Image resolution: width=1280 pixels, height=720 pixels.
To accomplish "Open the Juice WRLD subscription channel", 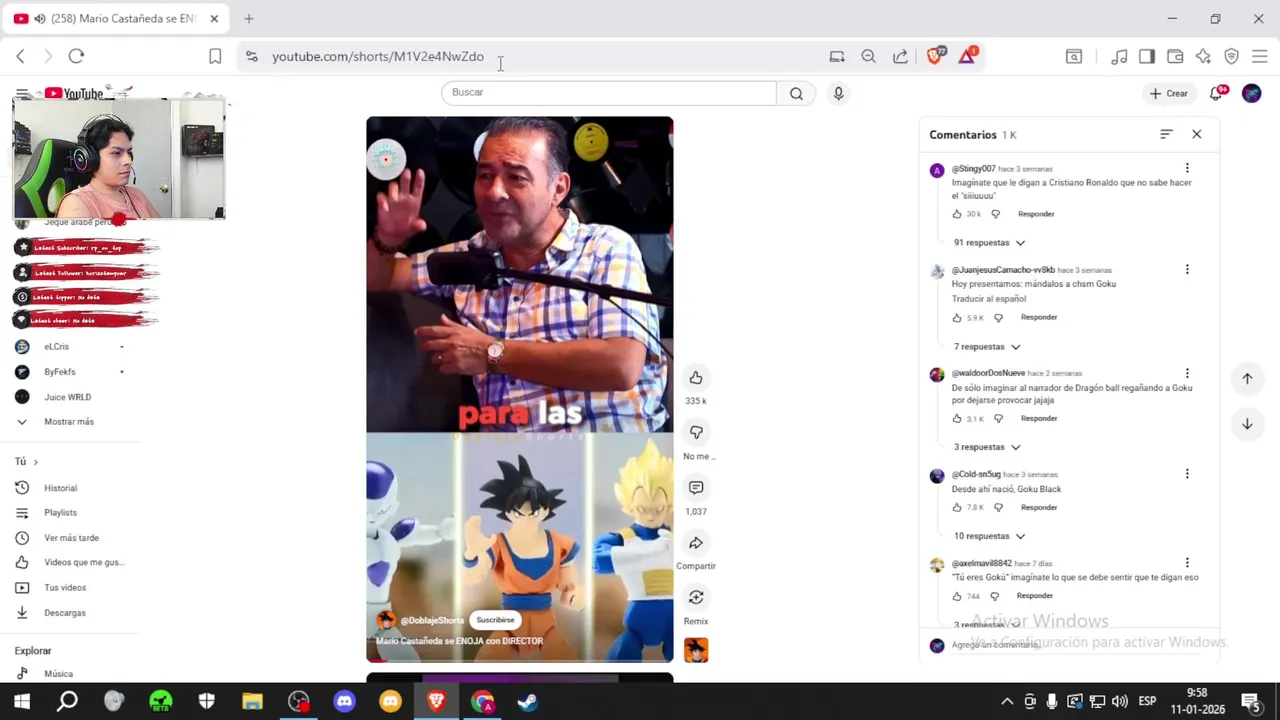I will coord(67,397).
